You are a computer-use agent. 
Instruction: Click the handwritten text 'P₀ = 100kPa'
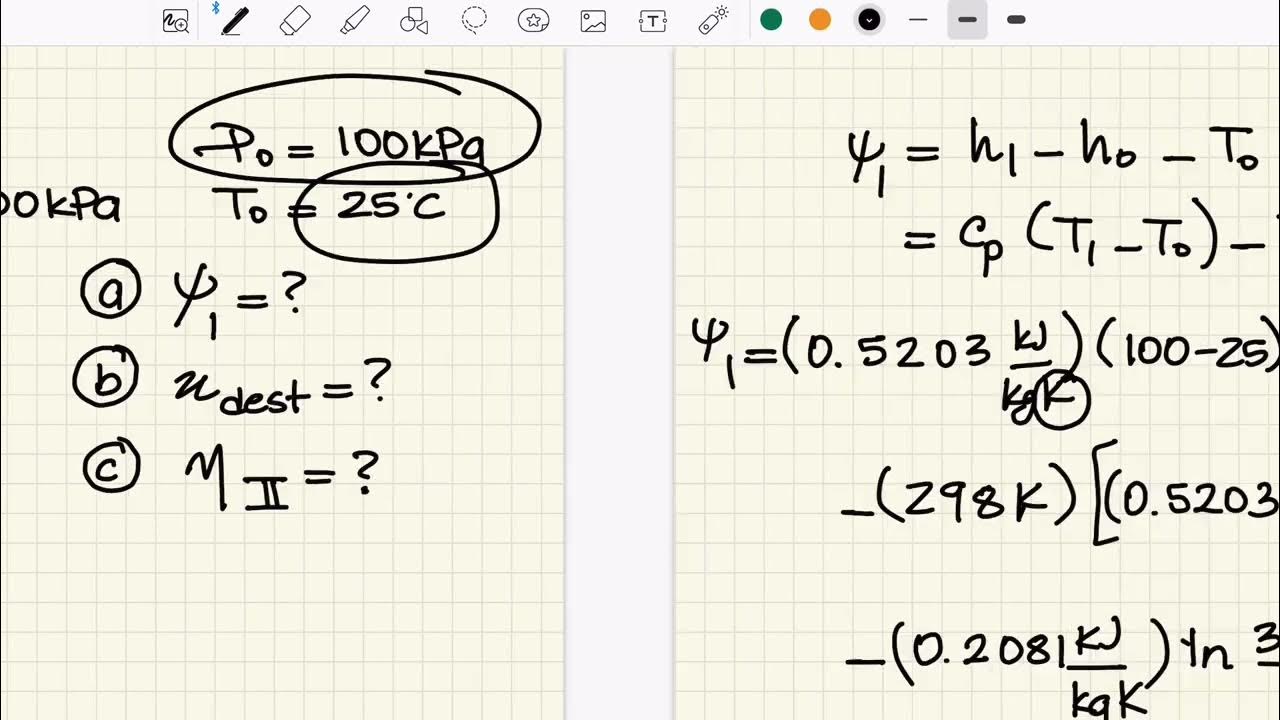[342, 146]
